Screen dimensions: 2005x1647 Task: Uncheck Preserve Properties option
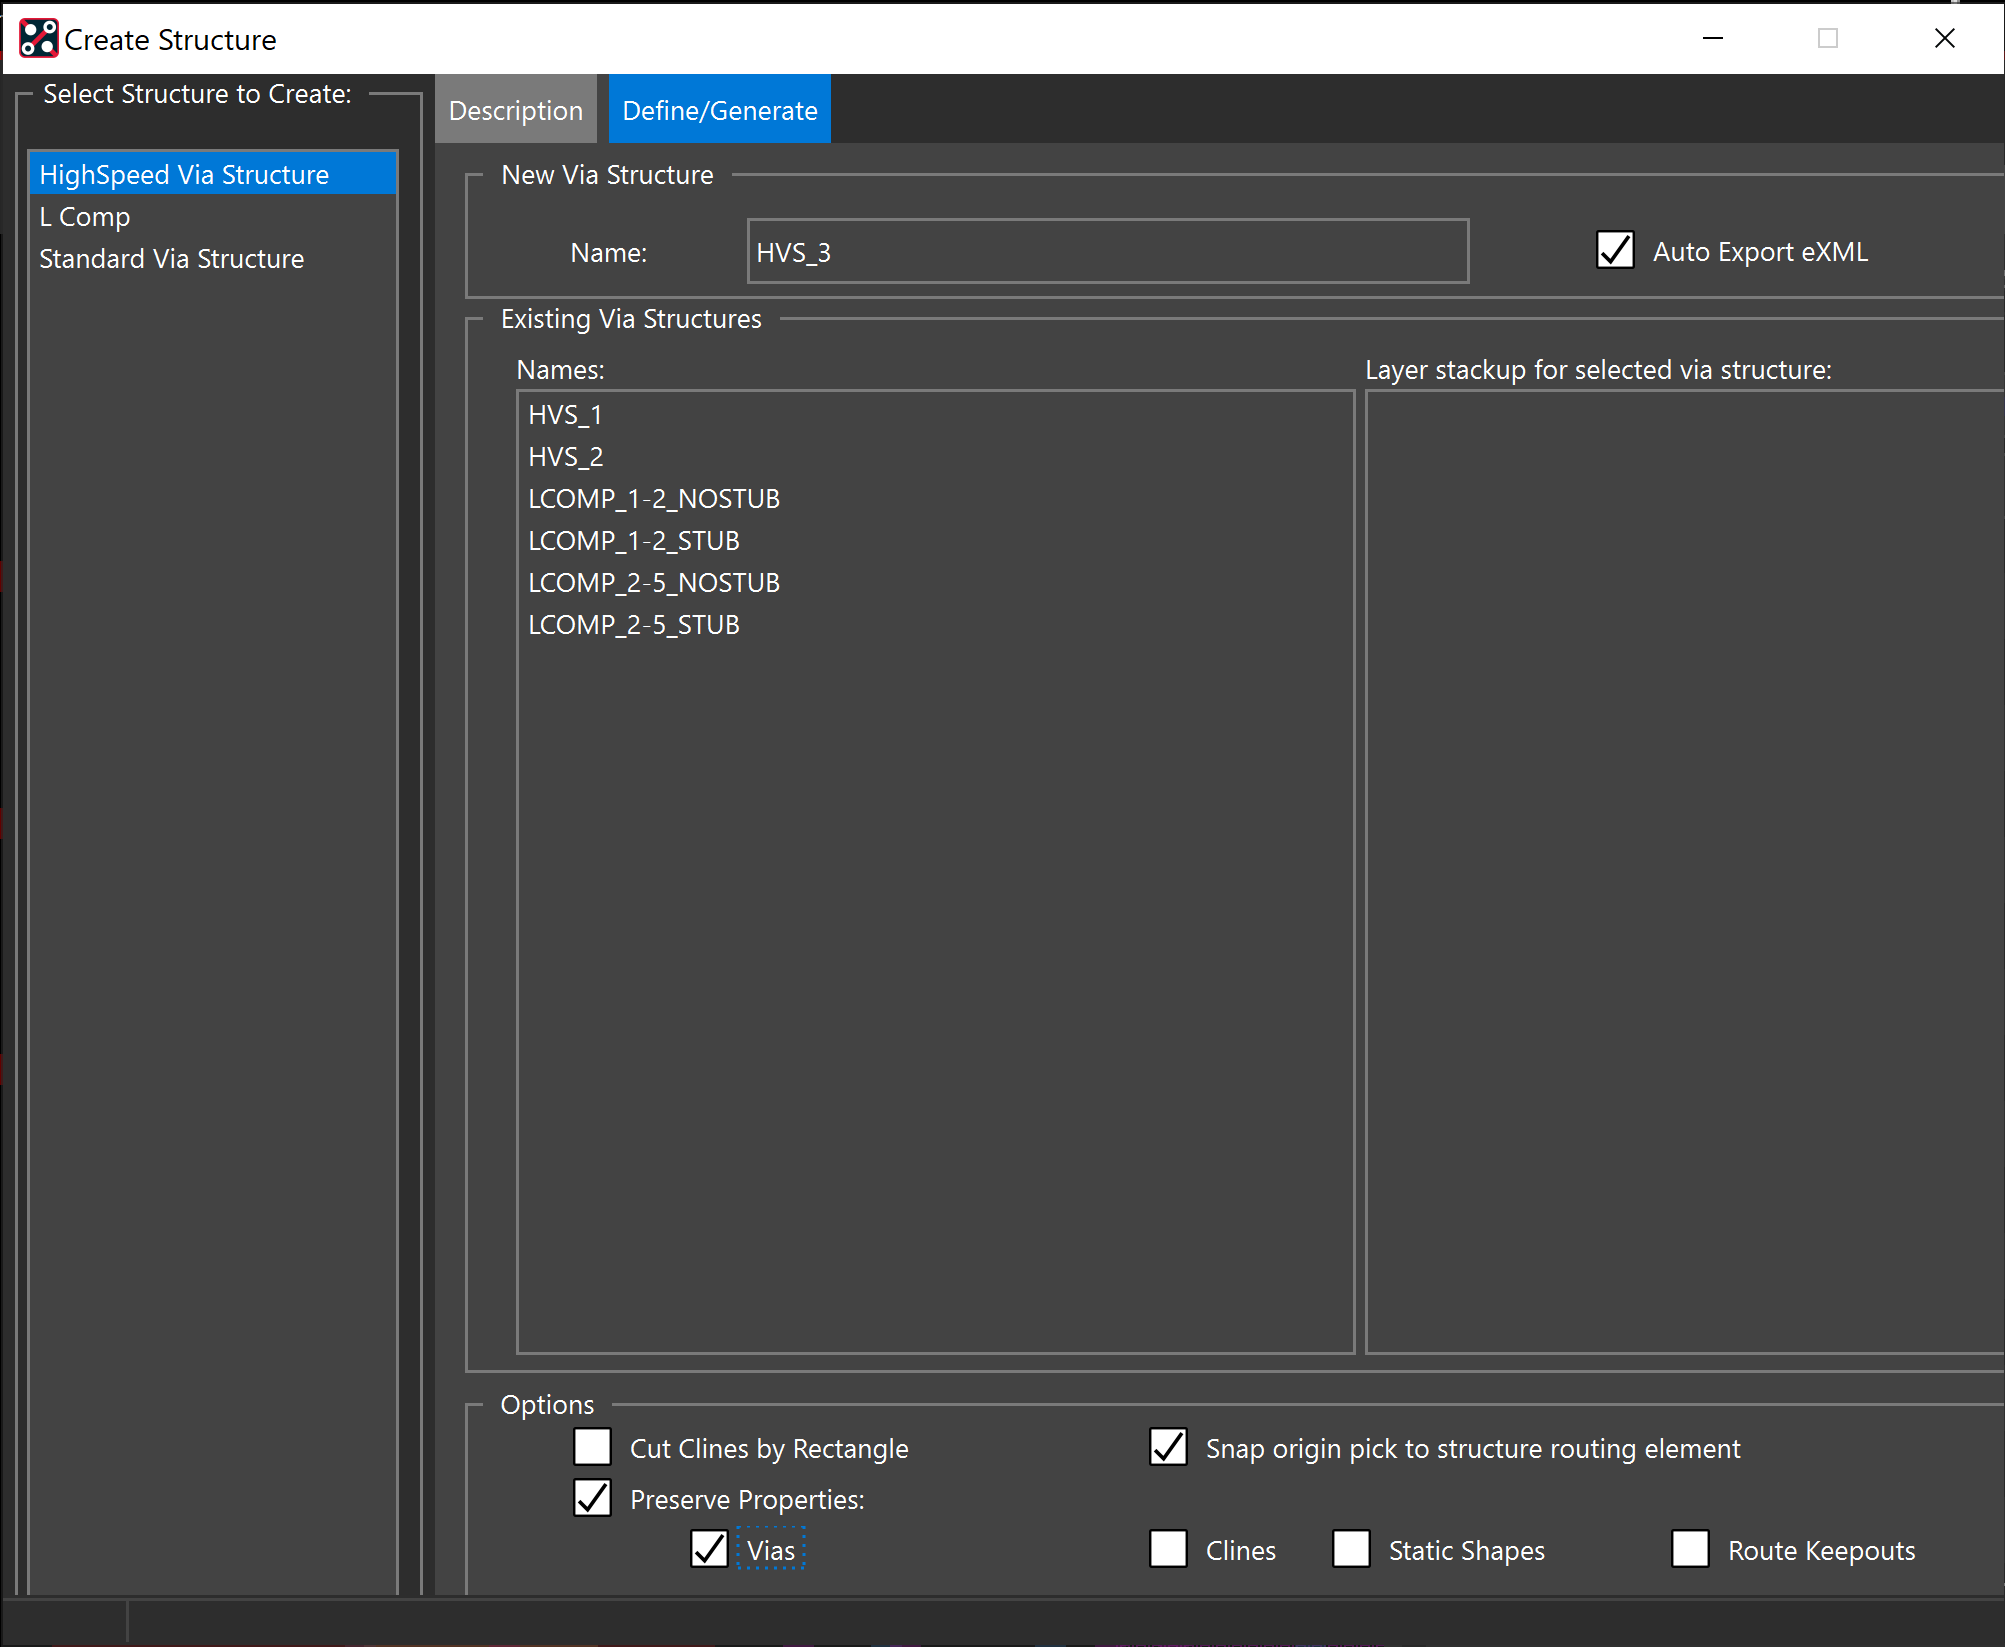[x=593, y=1498]
